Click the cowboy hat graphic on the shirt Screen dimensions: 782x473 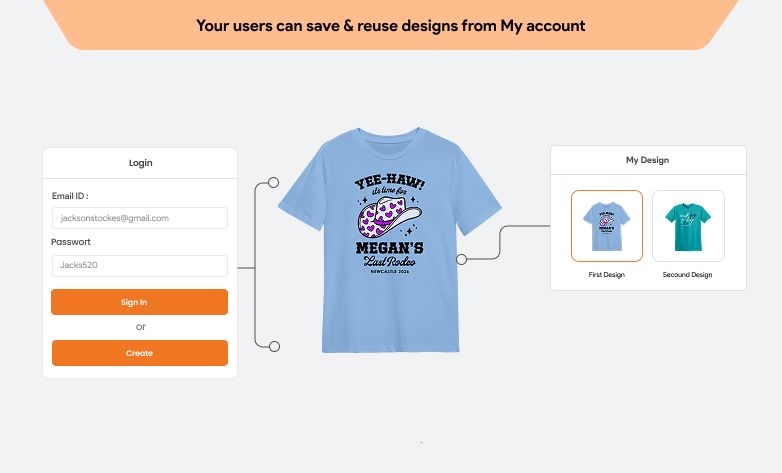[x=385, y=215]
